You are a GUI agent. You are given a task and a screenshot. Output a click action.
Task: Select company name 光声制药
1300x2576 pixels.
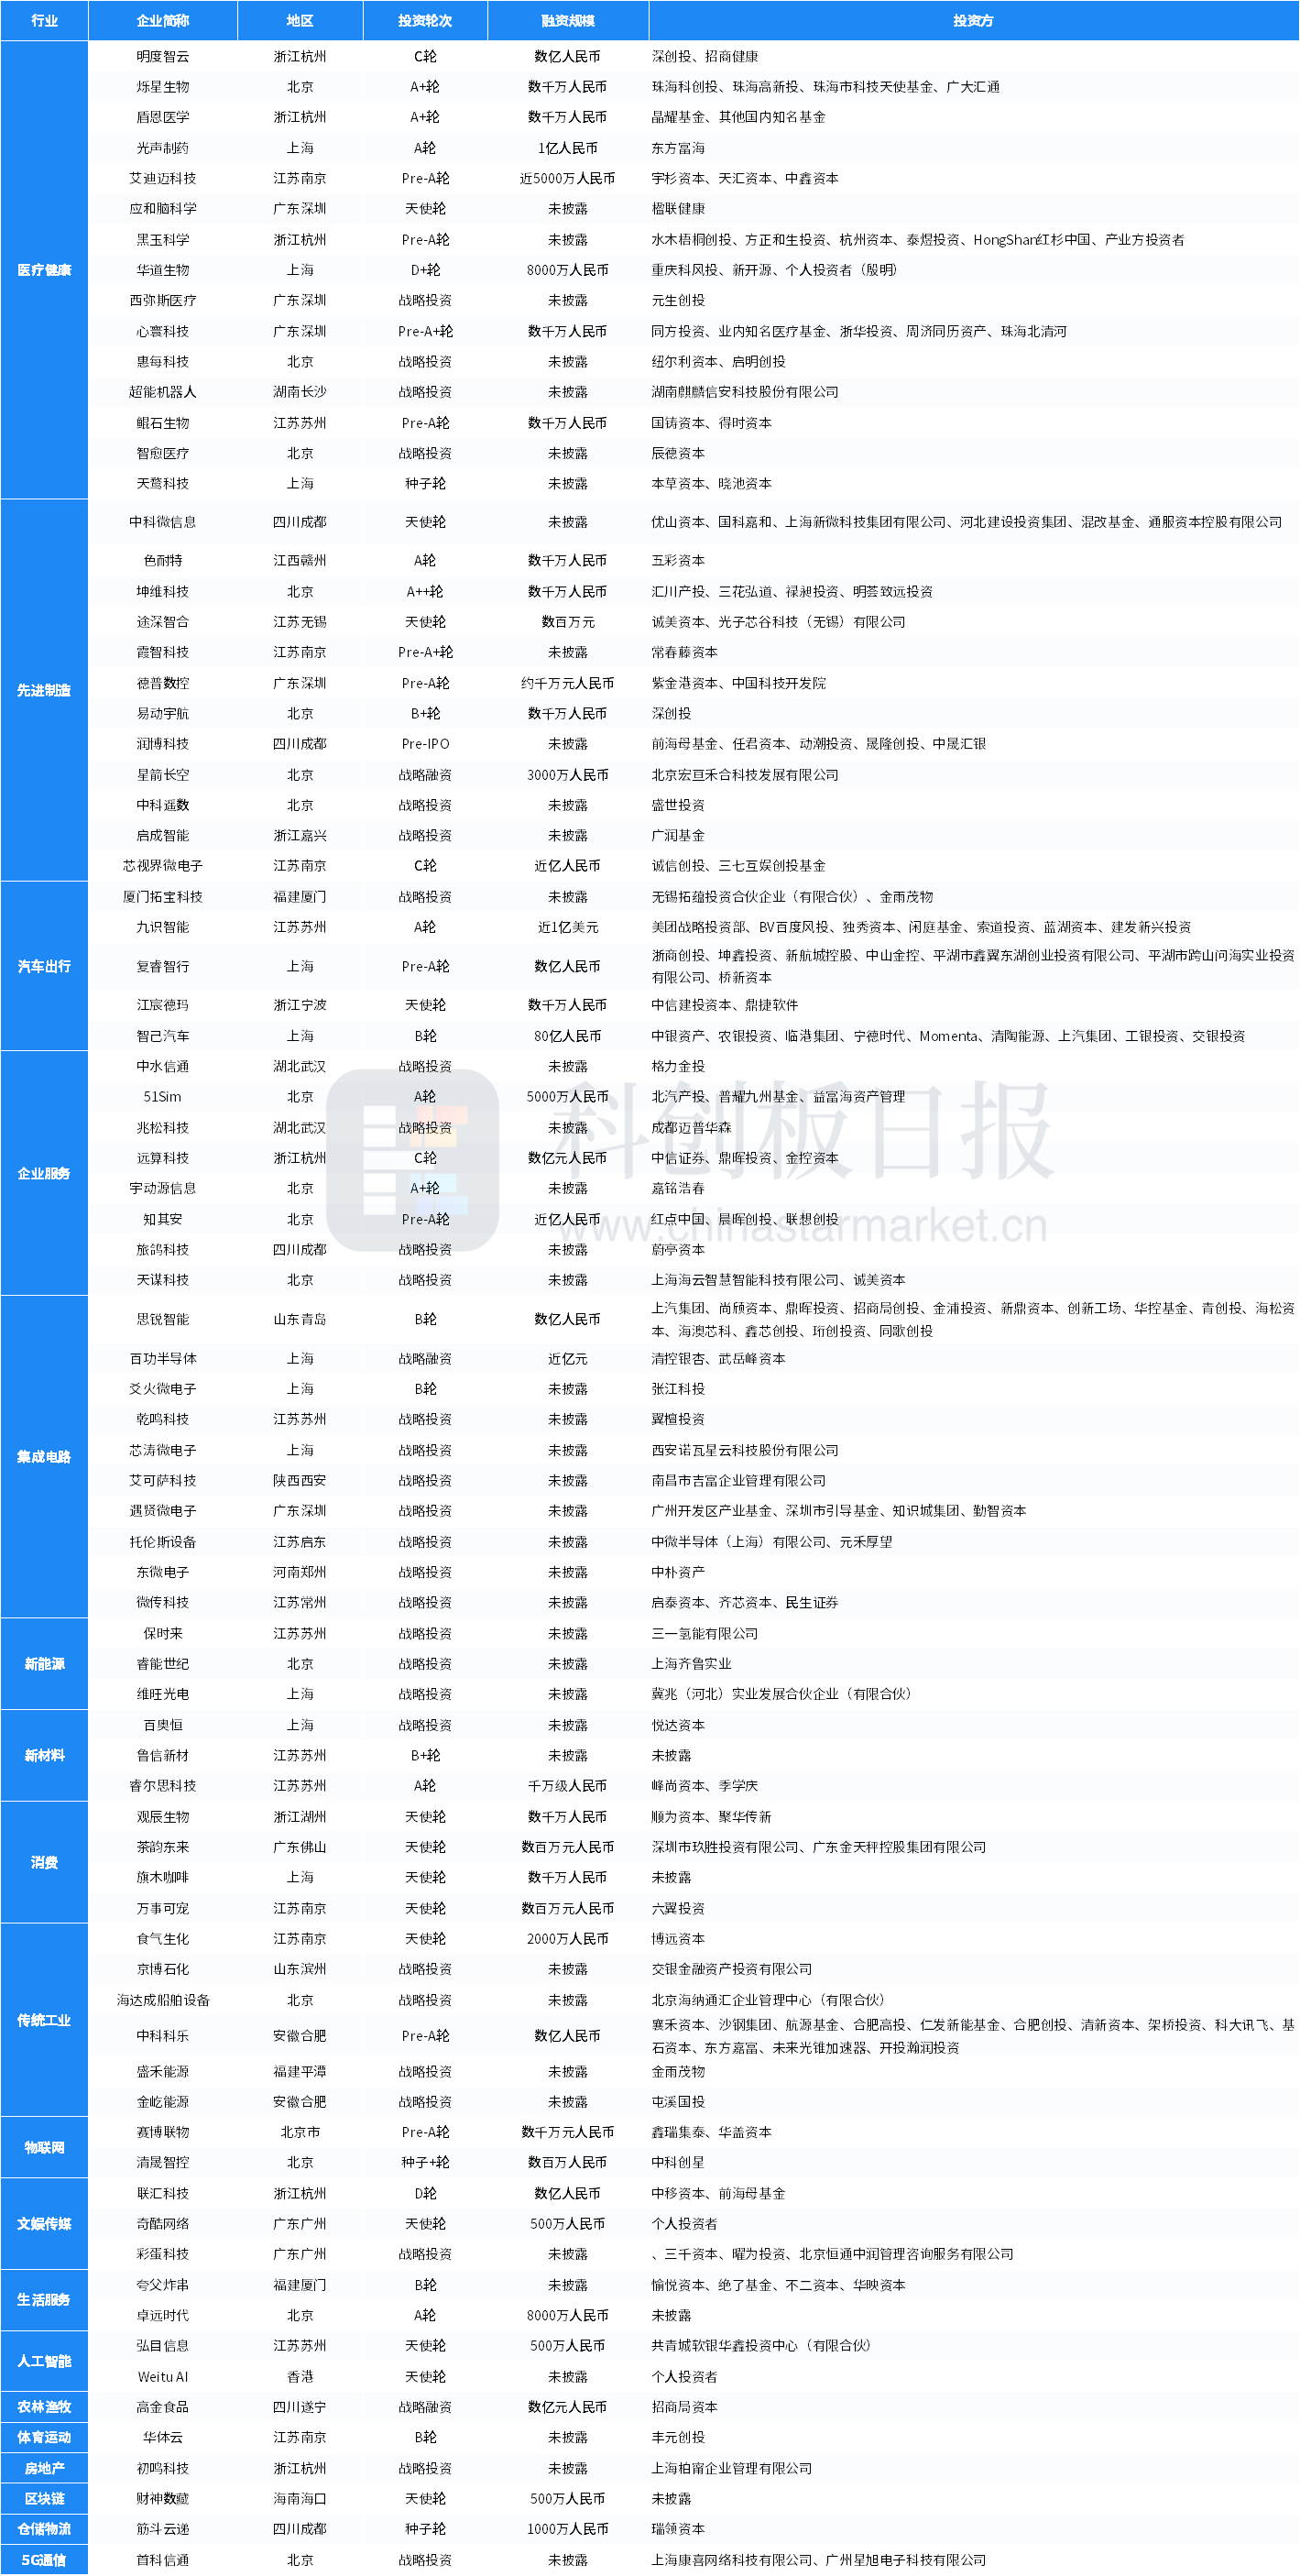tap(163, 148)
